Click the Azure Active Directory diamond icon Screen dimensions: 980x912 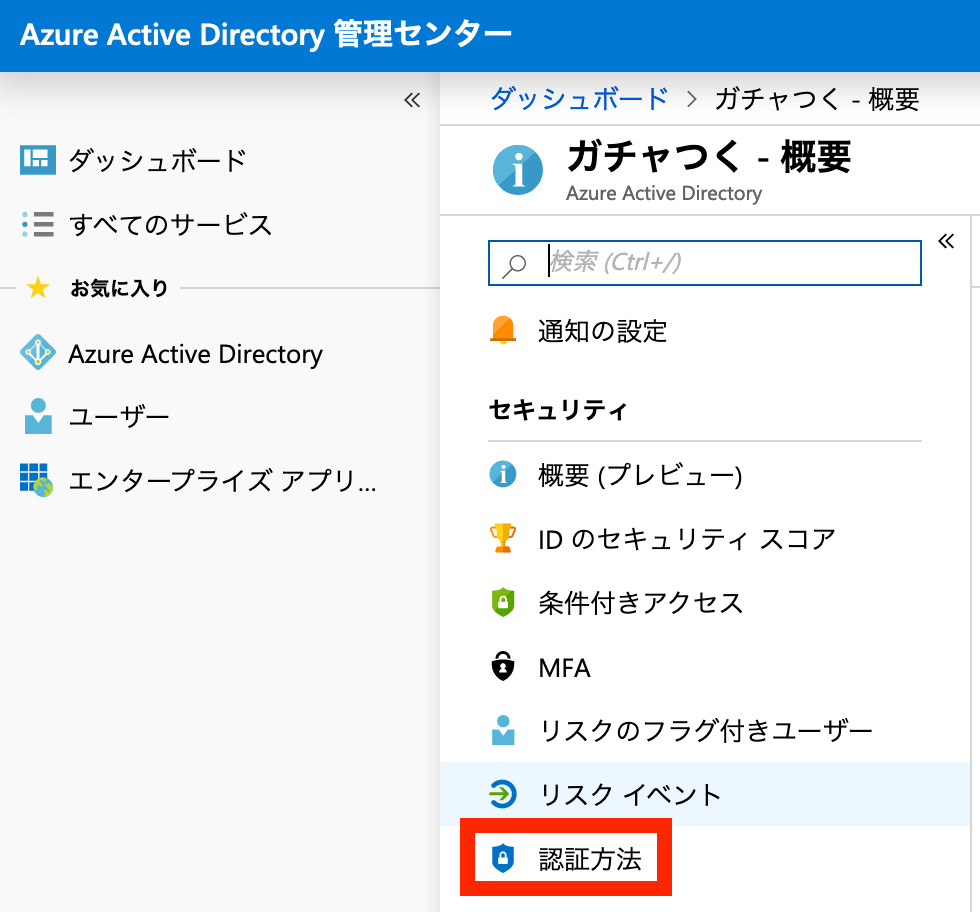click(x=38, y=352)
